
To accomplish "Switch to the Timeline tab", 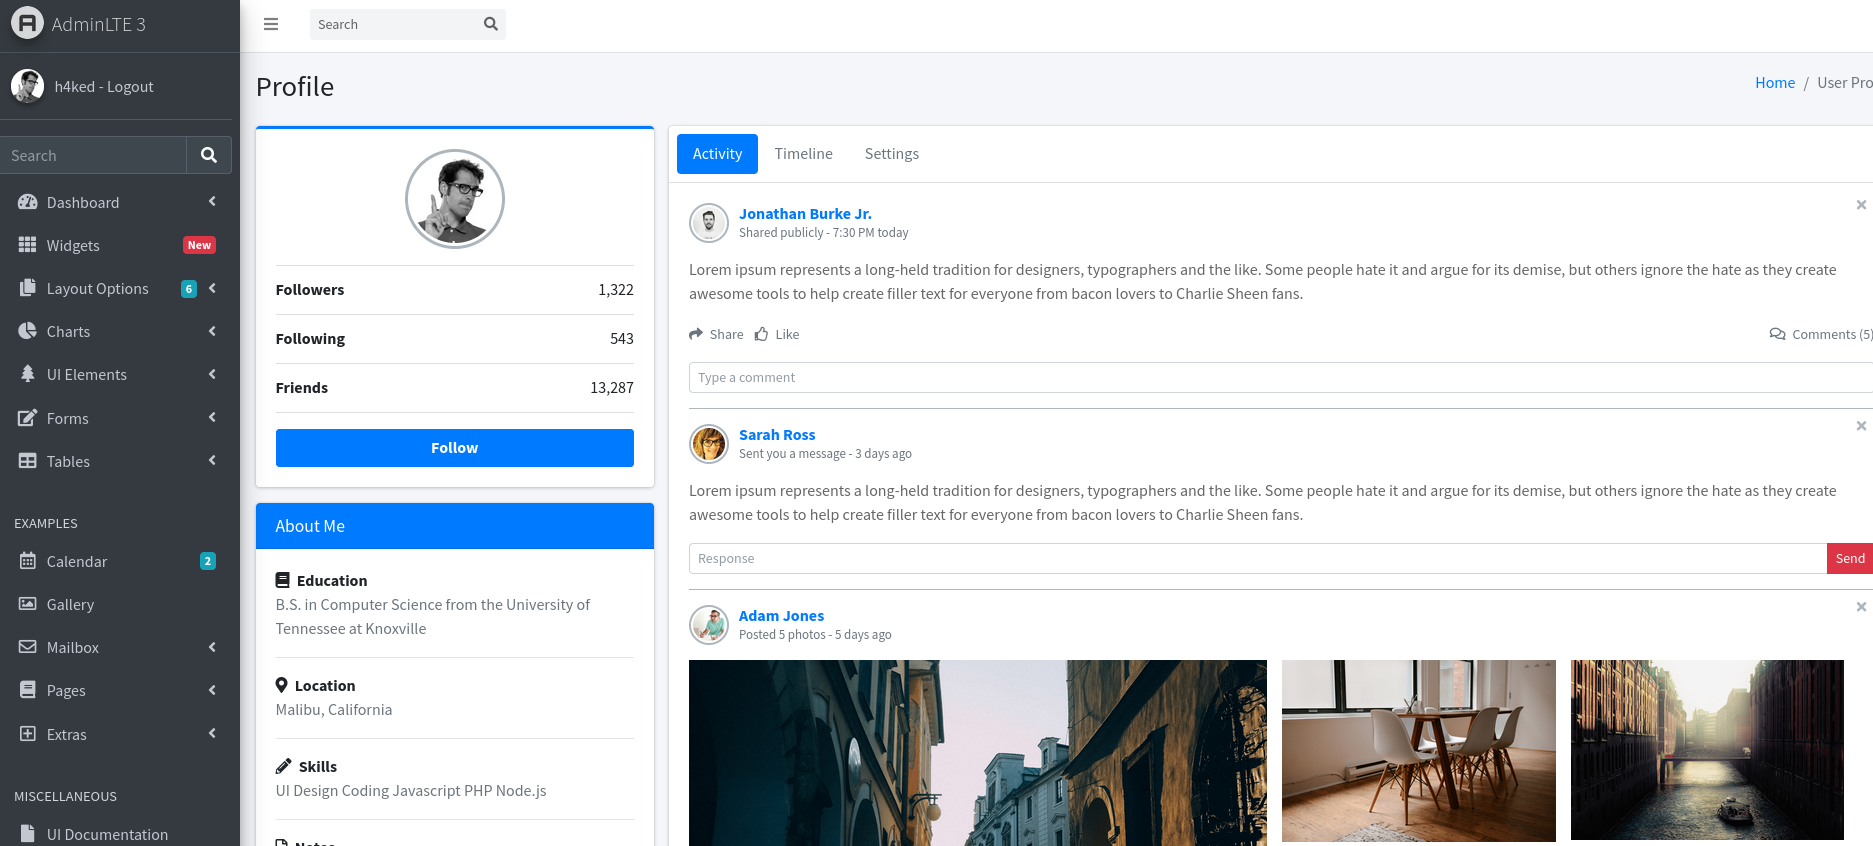I will tap(803, 154).
